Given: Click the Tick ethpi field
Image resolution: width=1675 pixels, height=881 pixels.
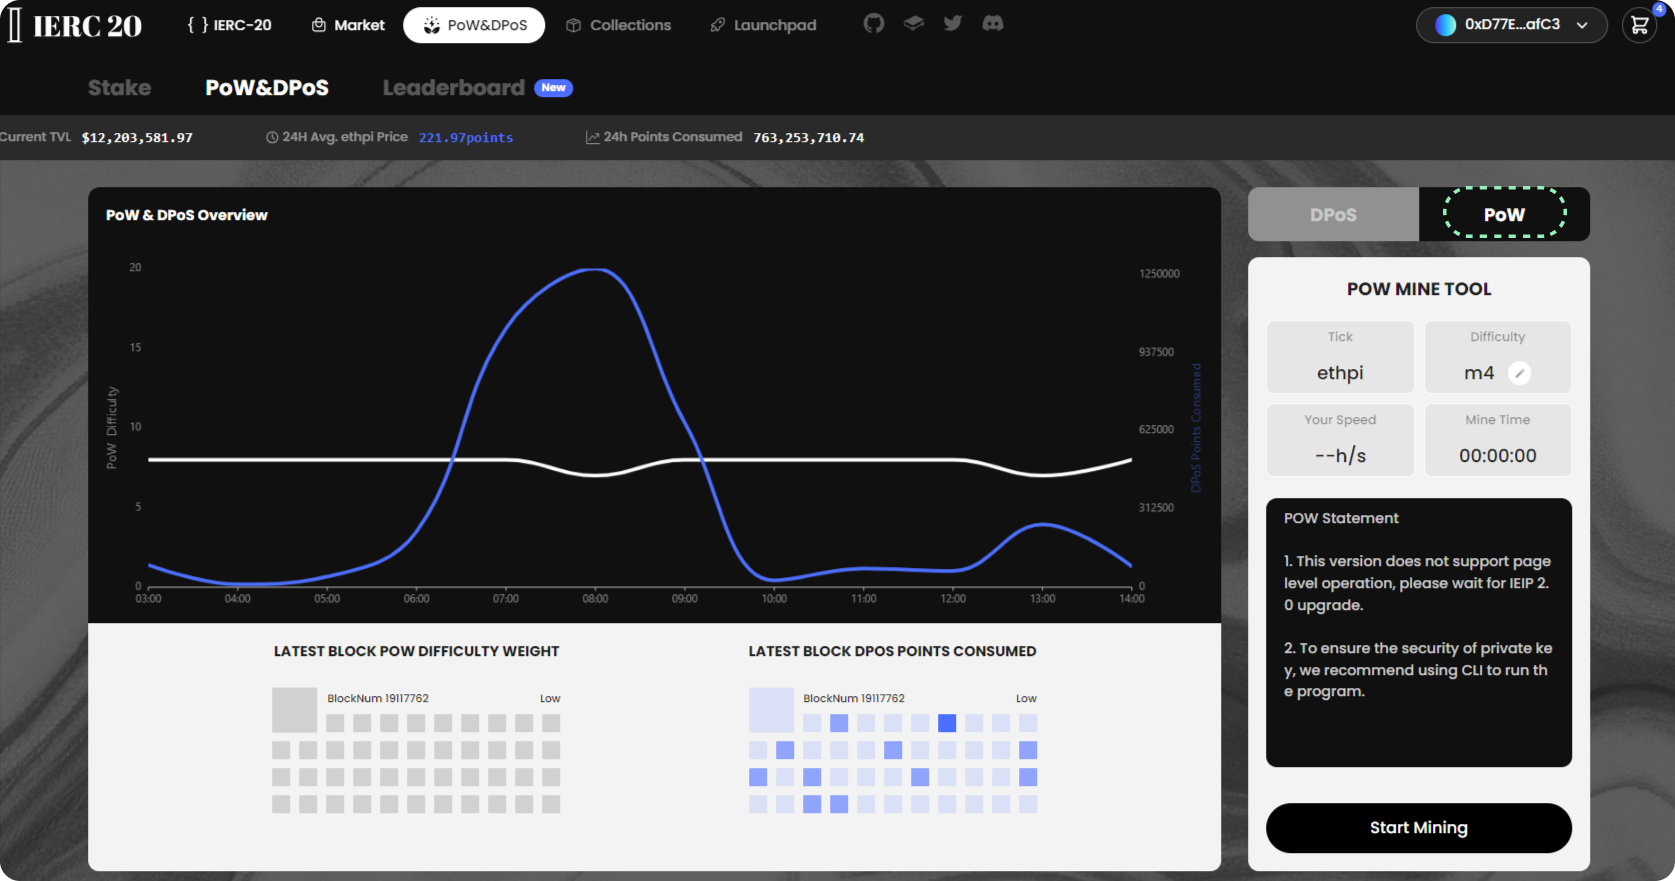Looking at the screenshot, I should [x=1340, y=357].
